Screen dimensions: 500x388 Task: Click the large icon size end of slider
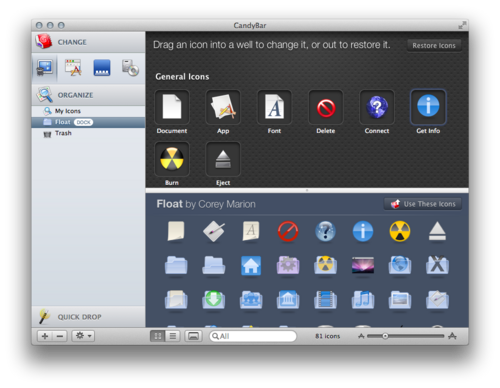452,336
